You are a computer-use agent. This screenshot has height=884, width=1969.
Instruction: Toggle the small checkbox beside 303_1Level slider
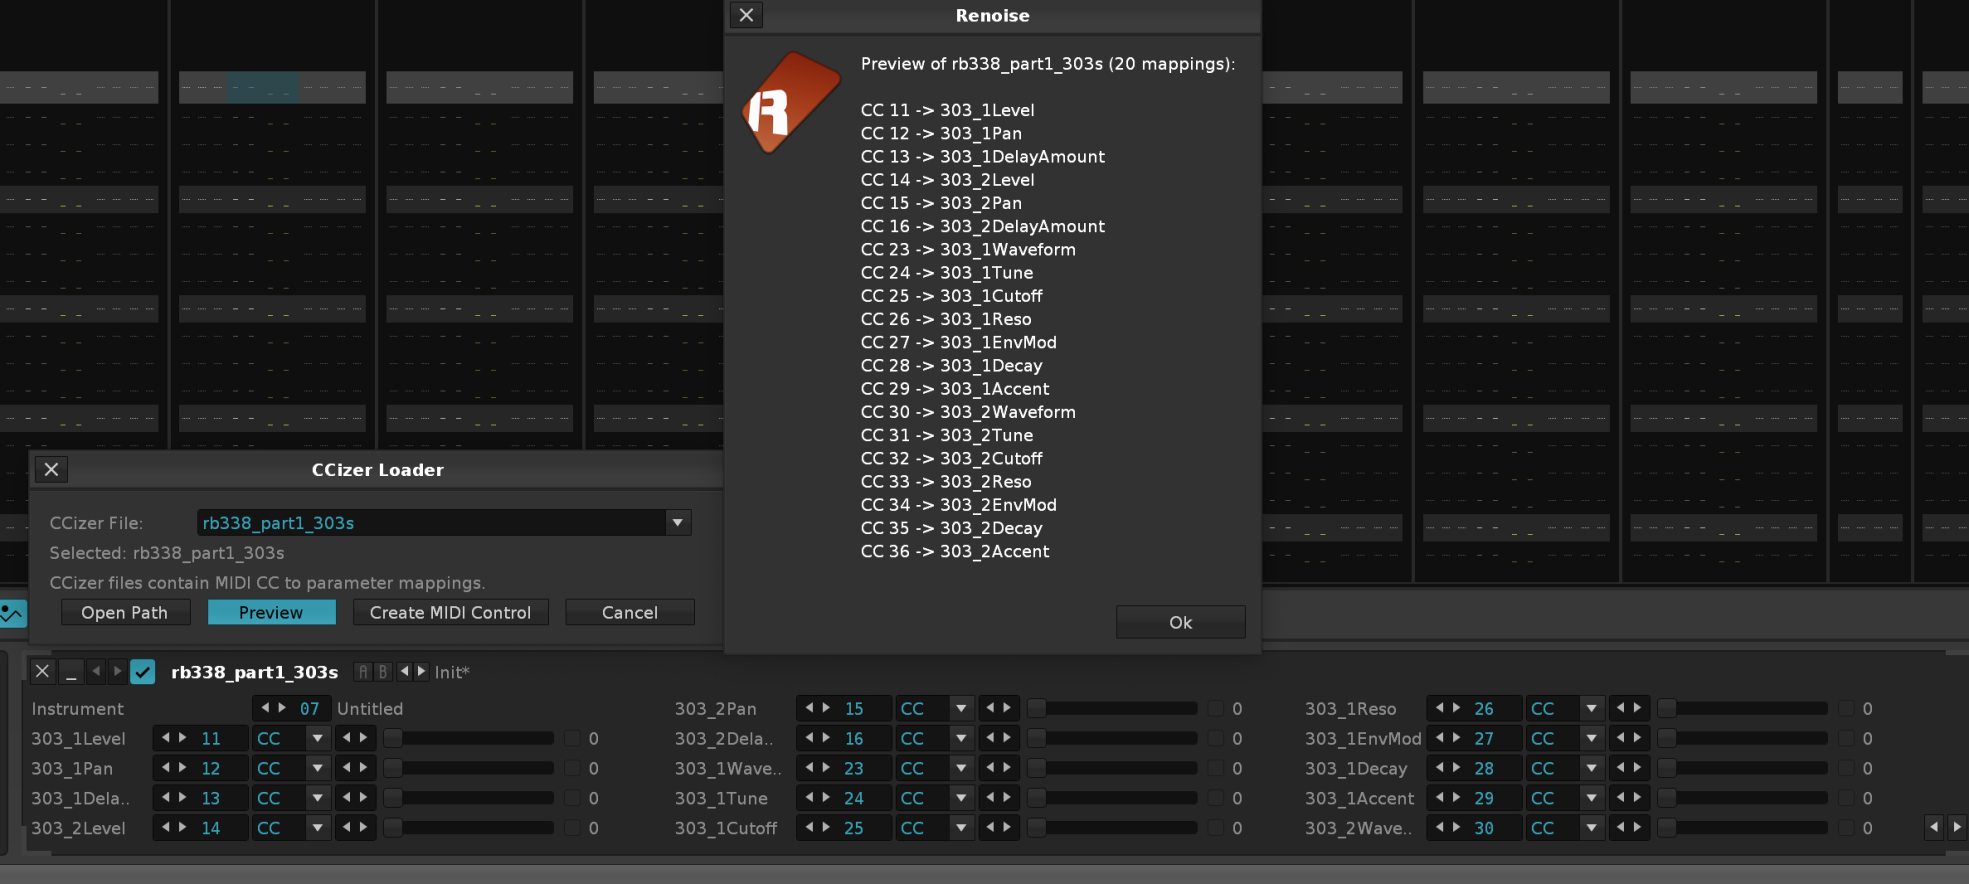point(572,738)
